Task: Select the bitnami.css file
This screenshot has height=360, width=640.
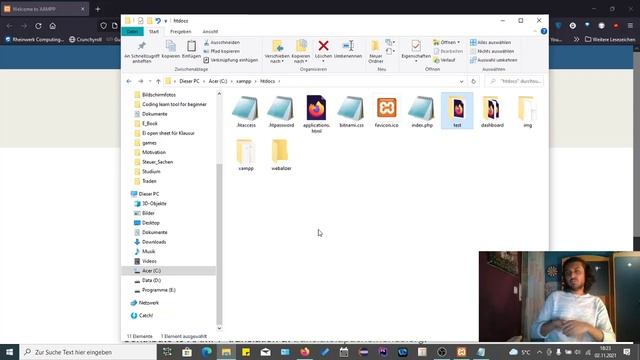Action: (x=351, y=111)
